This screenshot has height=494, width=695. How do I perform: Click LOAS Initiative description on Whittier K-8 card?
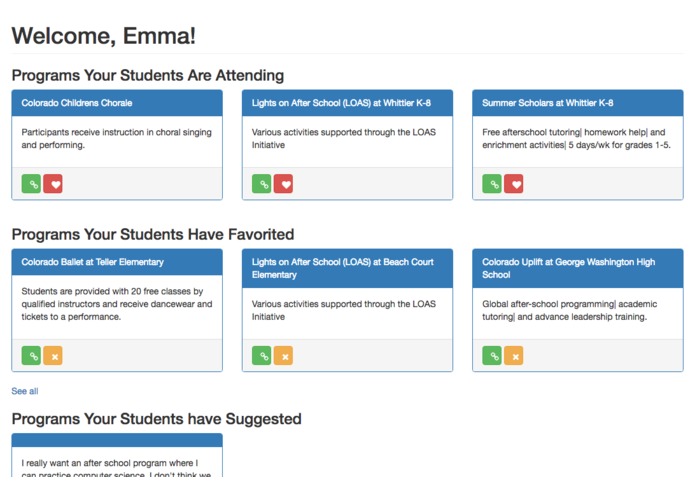tap(344, 138)
